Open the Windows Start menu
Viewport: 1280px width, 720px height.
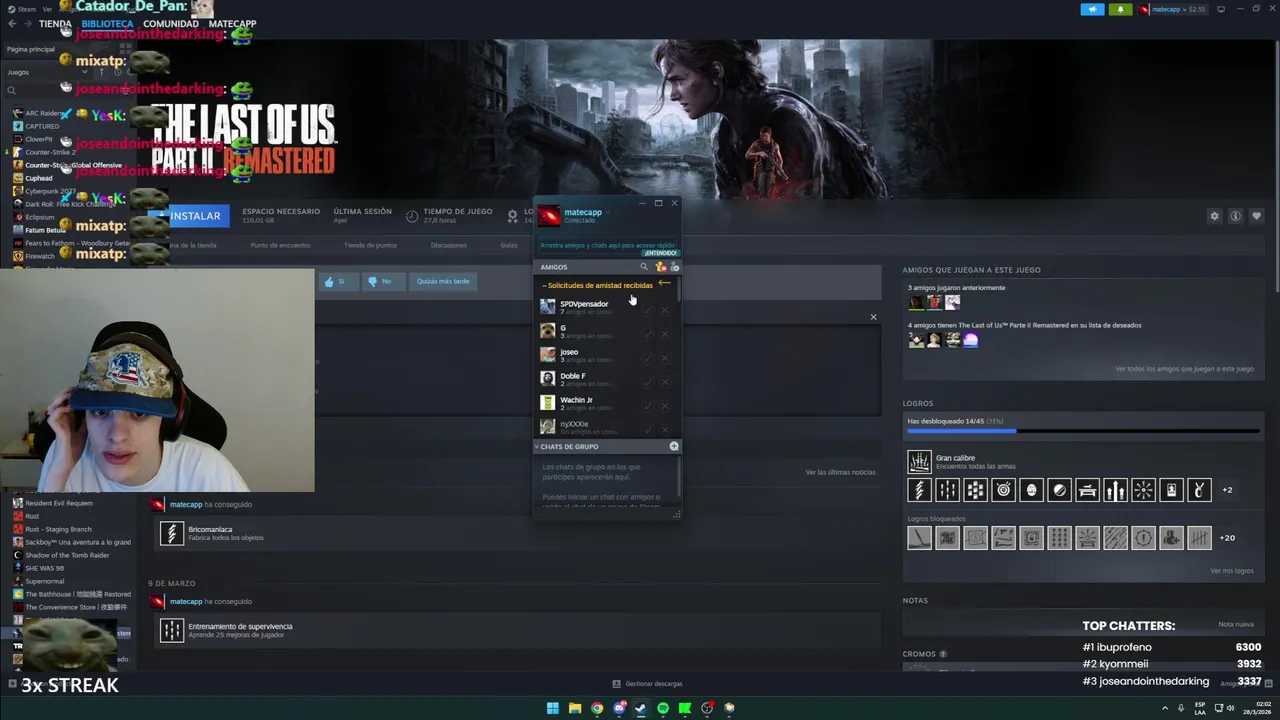point(553,708)
